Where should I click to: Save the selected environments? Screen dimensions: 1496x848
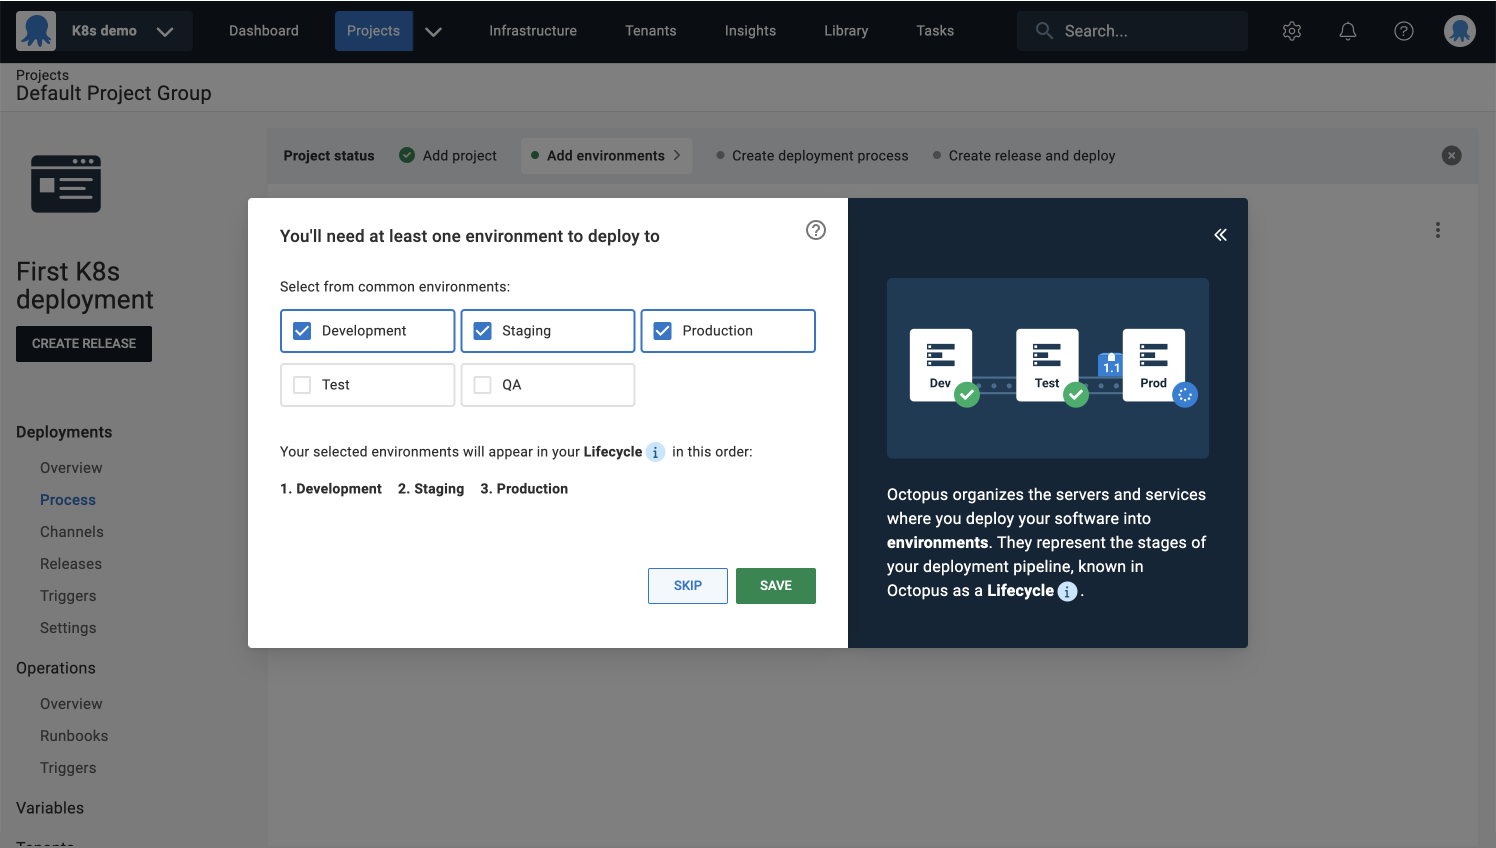(775, 586)
